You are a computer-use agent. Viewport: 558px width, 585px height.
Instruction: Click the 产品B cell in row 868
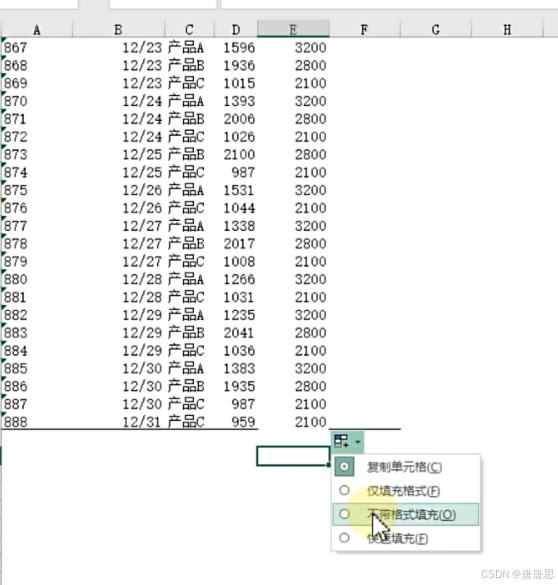click(189, 66)
